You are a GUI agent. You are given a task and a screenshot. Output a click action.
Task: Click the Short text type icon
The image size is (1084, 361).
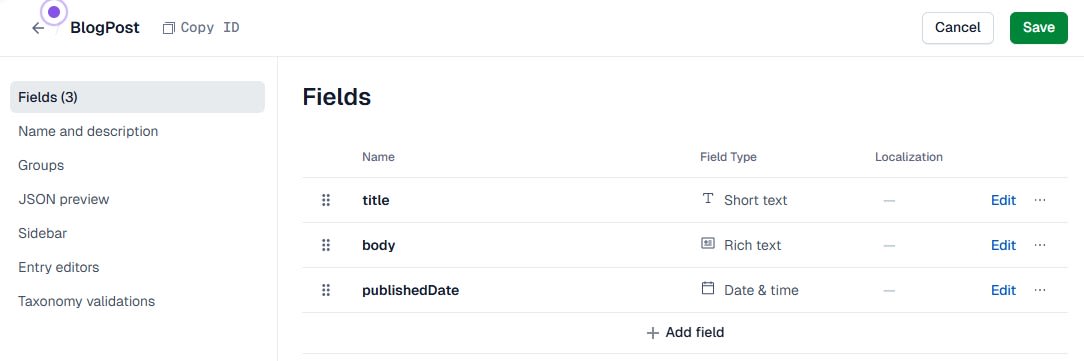point(707,199)
